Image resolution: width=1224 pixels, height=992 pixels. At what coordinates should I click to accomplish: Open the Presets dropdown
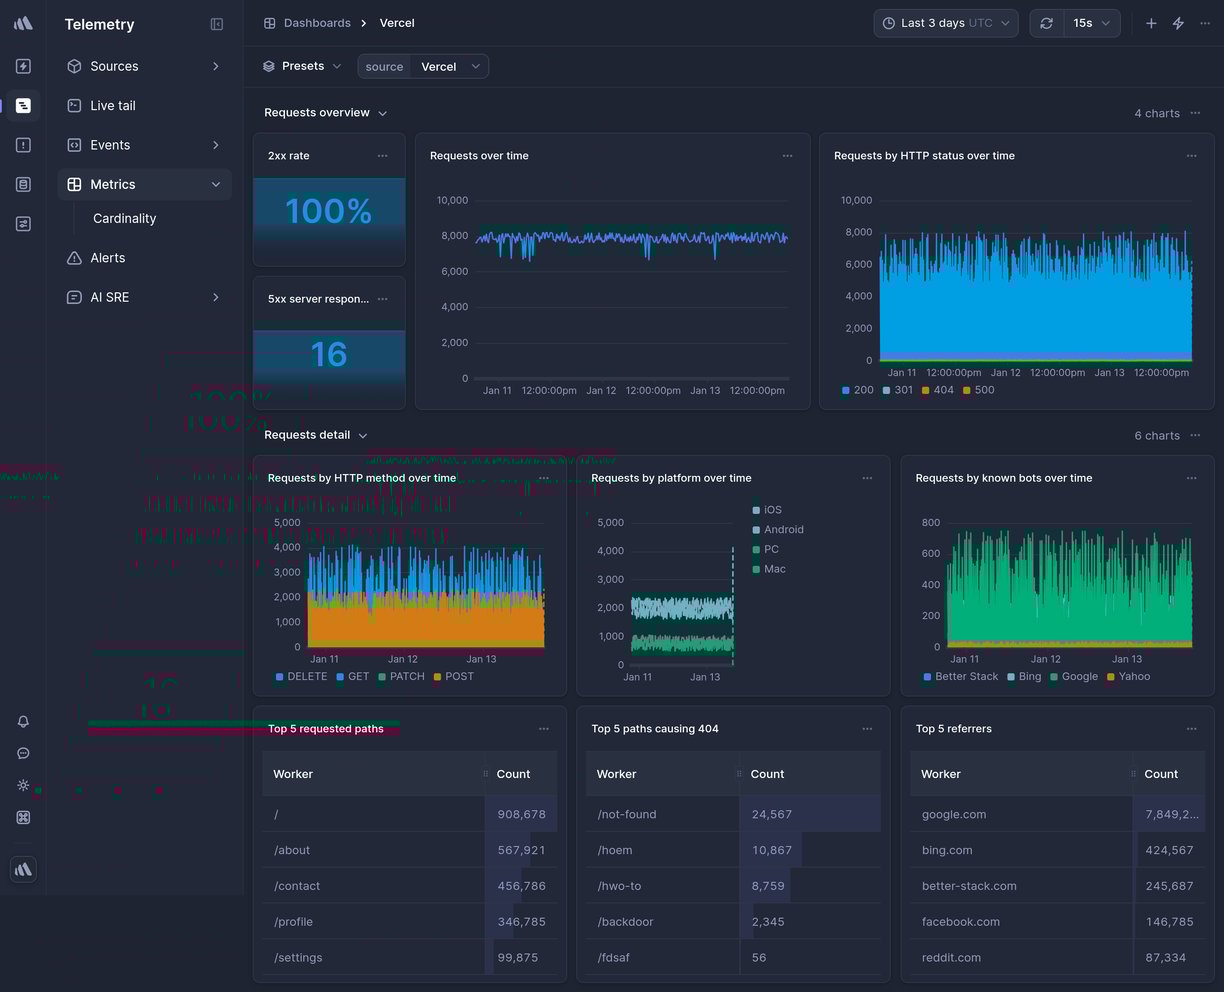pyautogui.click(x=302, y=65)
